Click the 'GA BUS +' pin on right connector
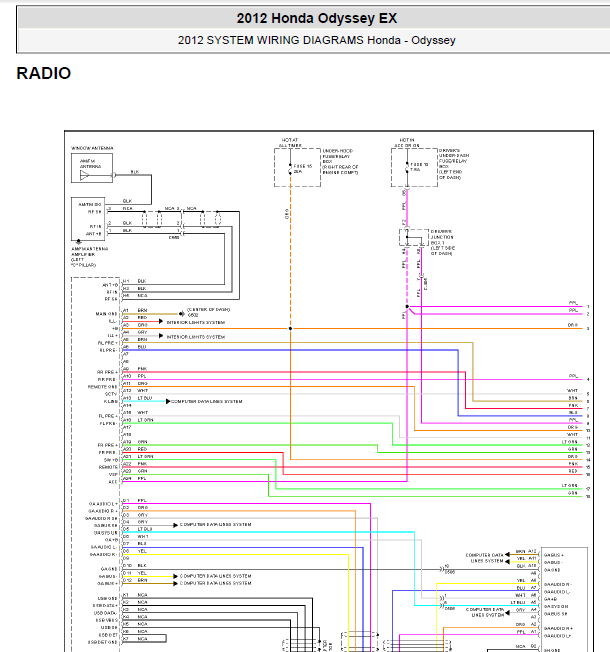Screen dimensions: 610x652 [x=554, y=555]
